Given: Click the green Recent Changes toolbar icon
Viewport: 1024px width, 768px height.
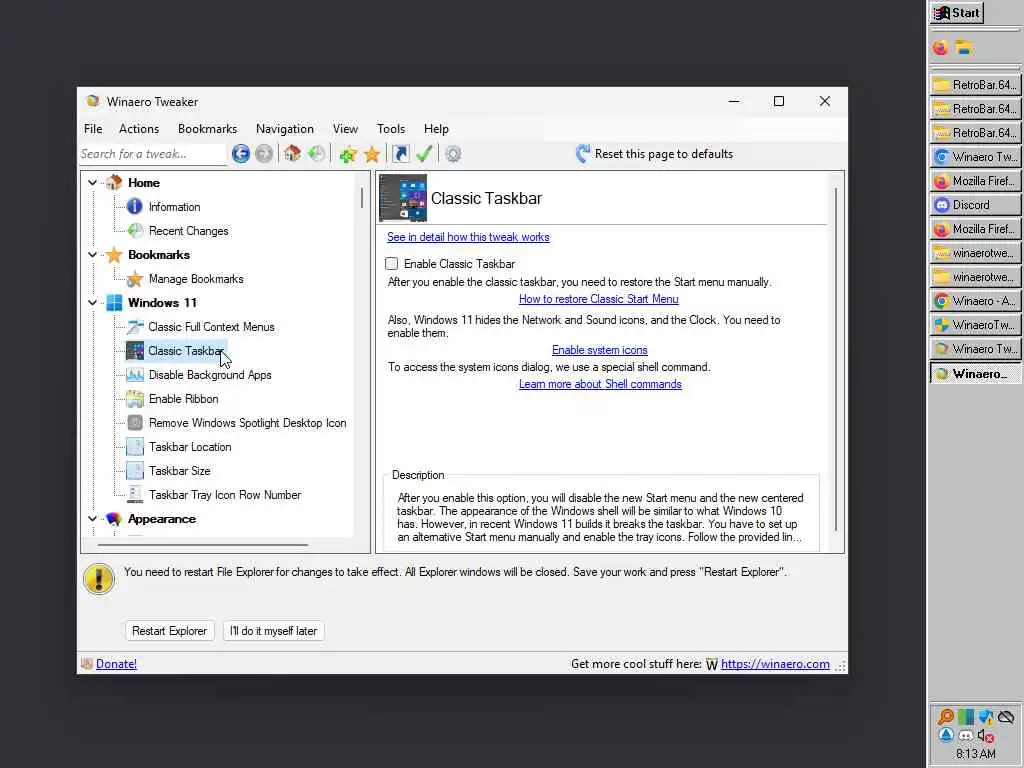Looking at the screenshot, I should 316,154.
